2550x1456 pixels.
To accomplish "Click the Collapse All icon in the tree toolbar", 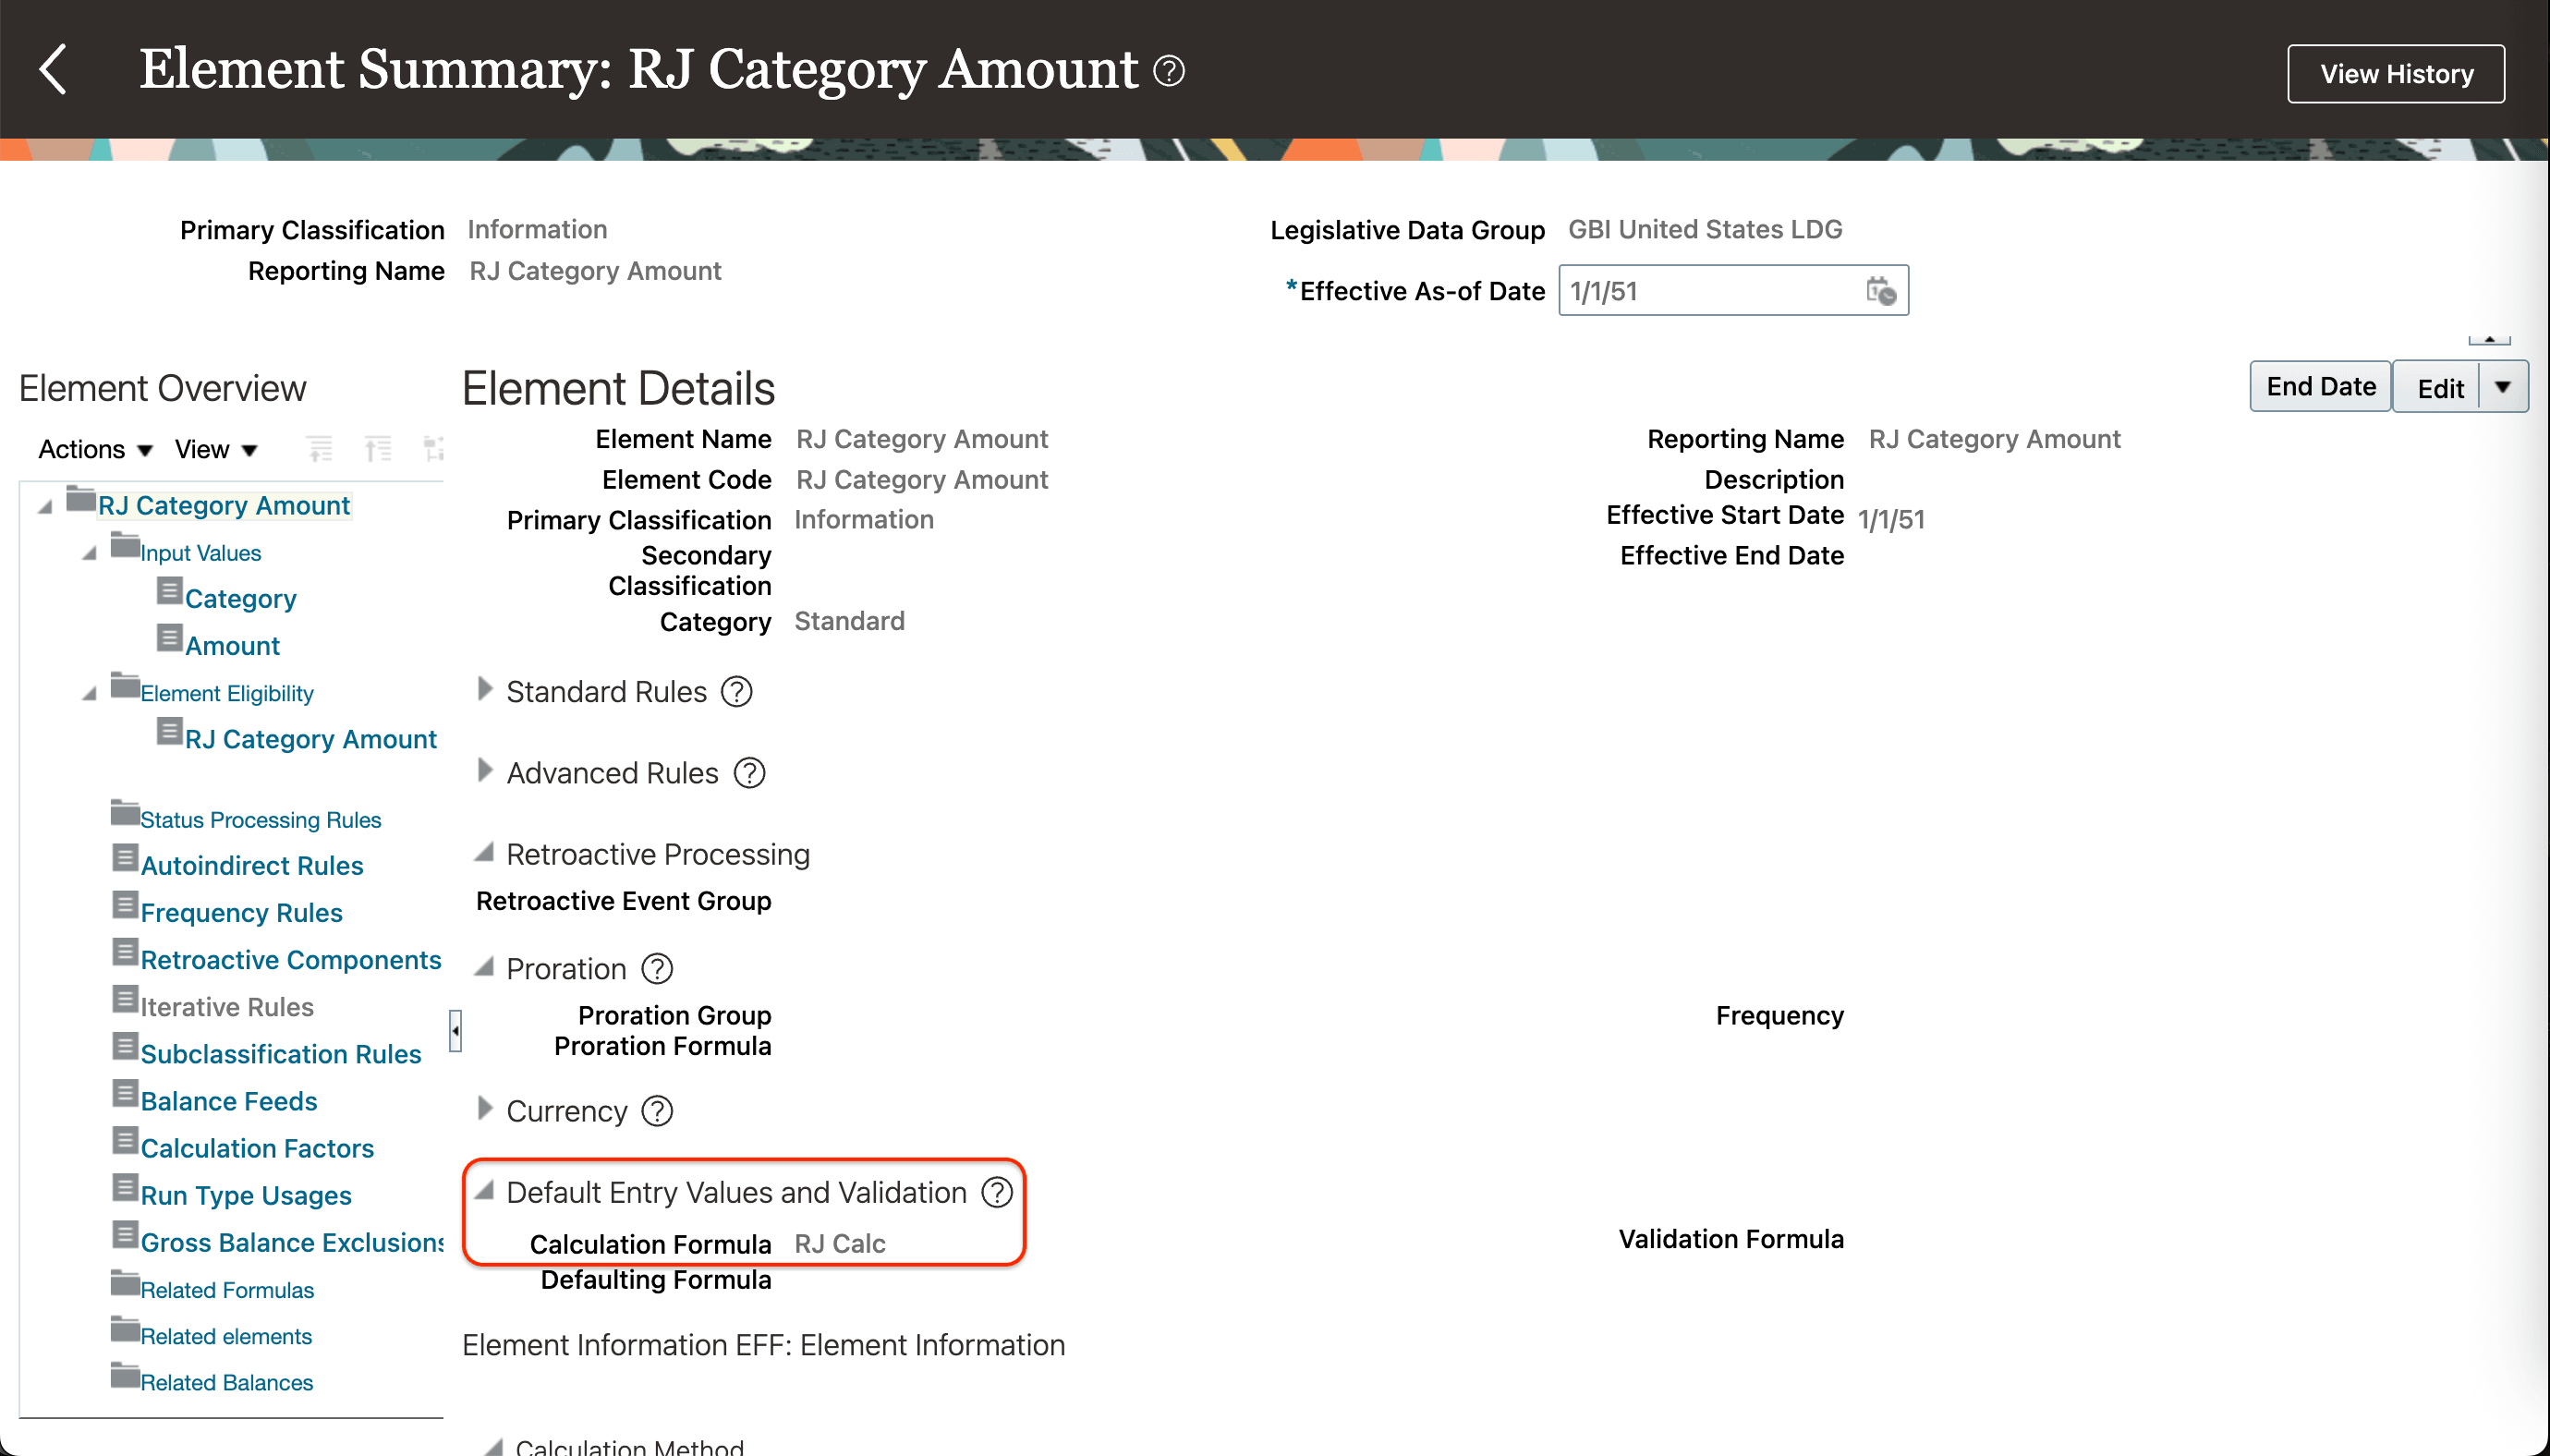I will tap(320, 448).
